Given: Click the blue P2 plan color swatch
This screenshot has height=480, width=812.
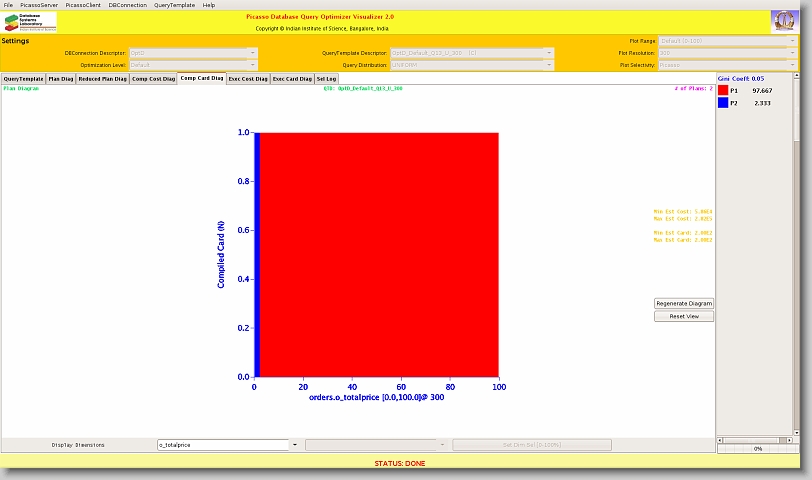Looking at the screenshot, I should tap(723, 103).
